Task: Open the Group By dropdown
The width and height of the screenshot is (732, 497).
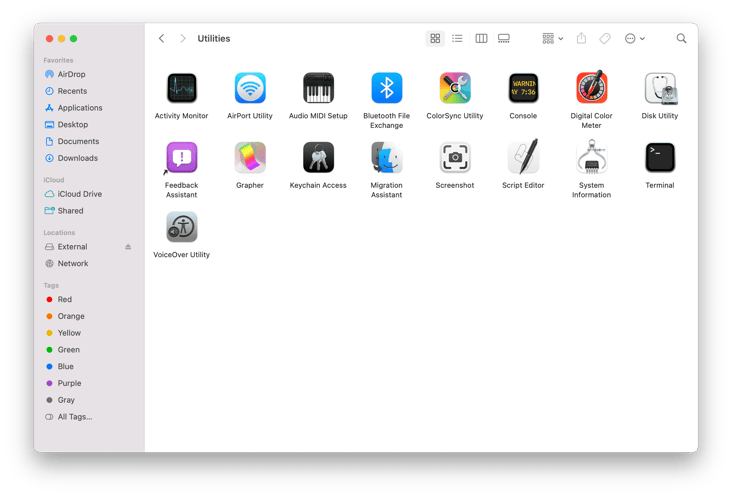Action: pyautogui.click(x=553, y=38)
